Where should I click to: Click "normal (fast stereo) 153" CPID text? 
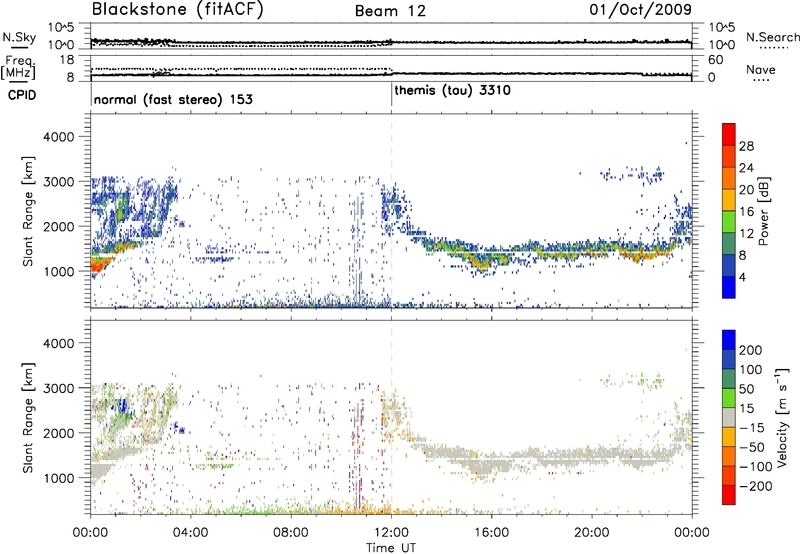[x=173, y=99]
